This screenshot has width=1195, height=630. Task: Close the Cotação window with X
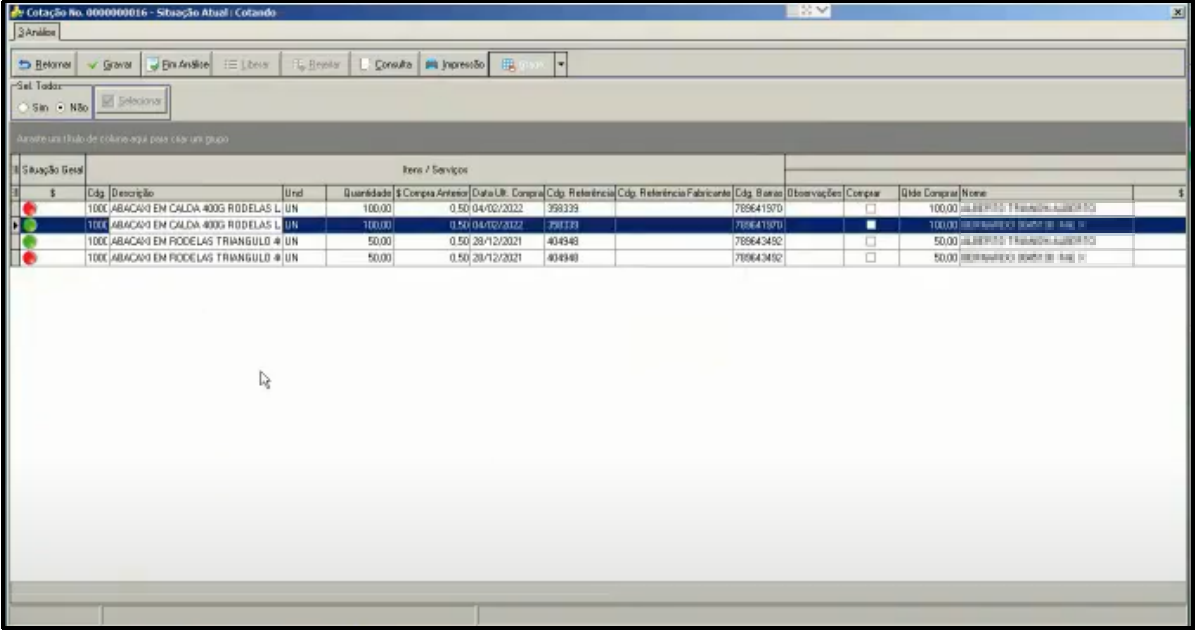(x=1177, y=12)
